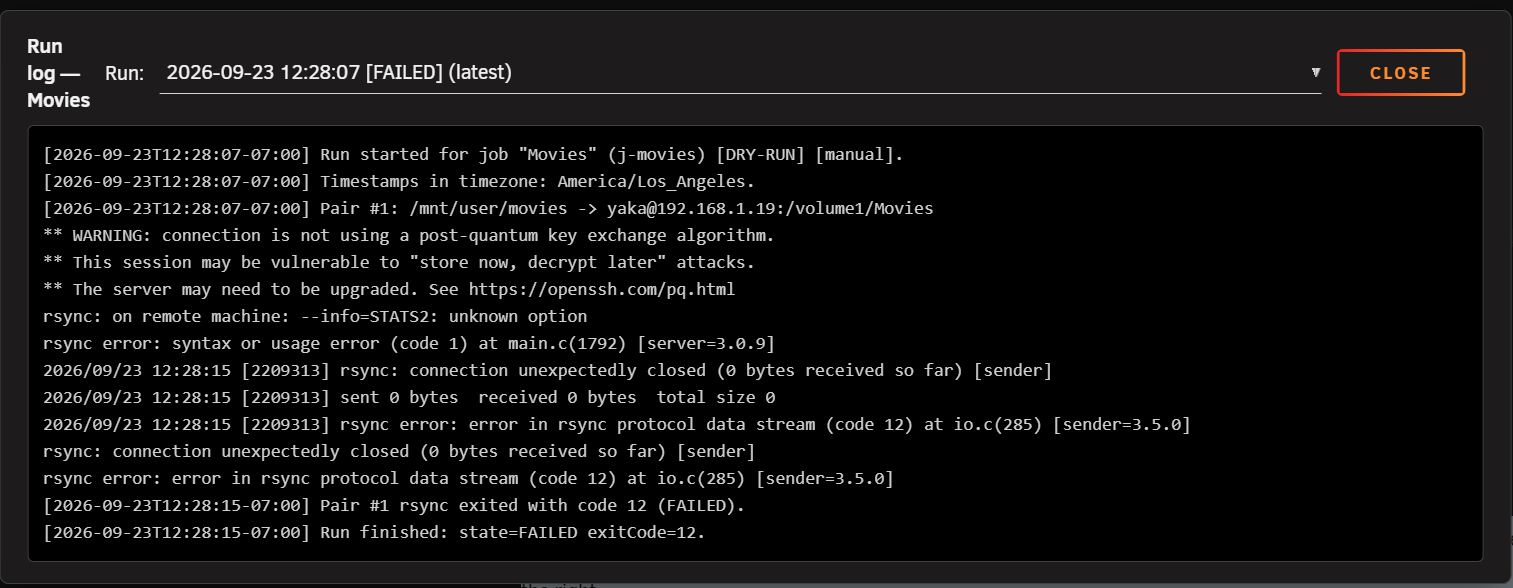Close the run log dialog
This screenshot has width=1513, height=588.
(x=1400, y=73)
